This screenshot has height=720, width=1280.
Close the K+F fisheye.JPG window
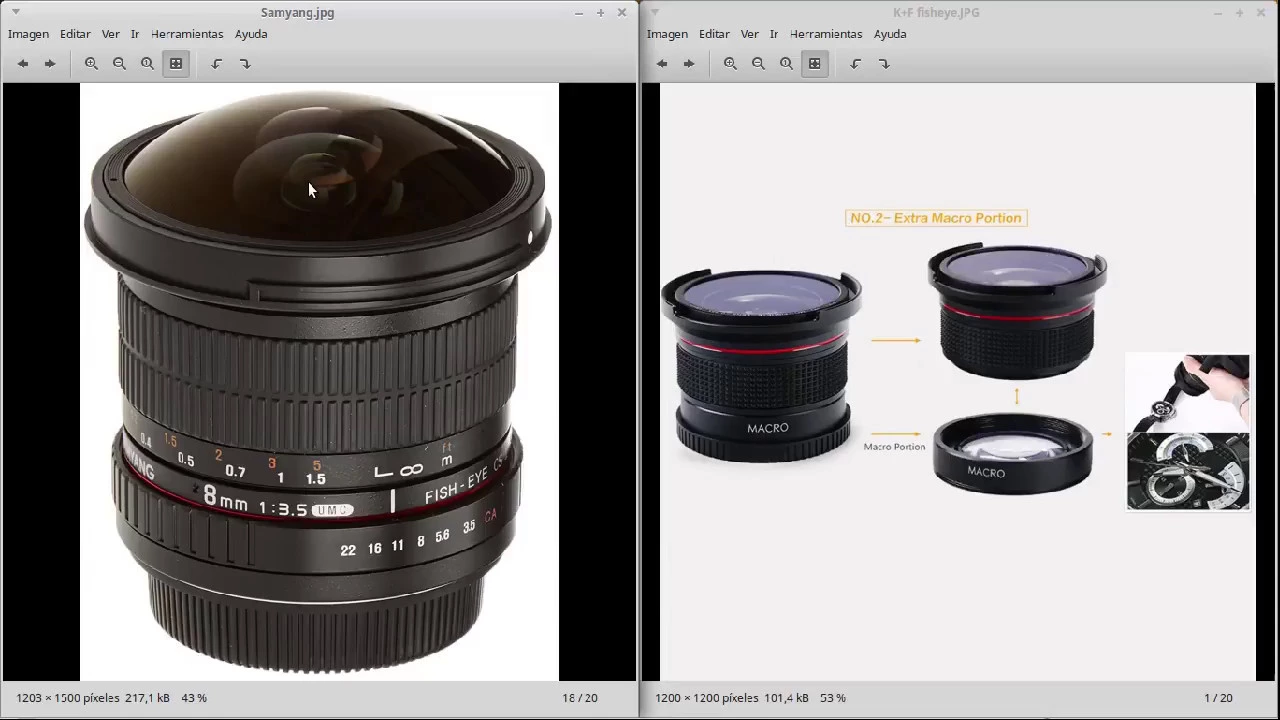[1261, 13]
